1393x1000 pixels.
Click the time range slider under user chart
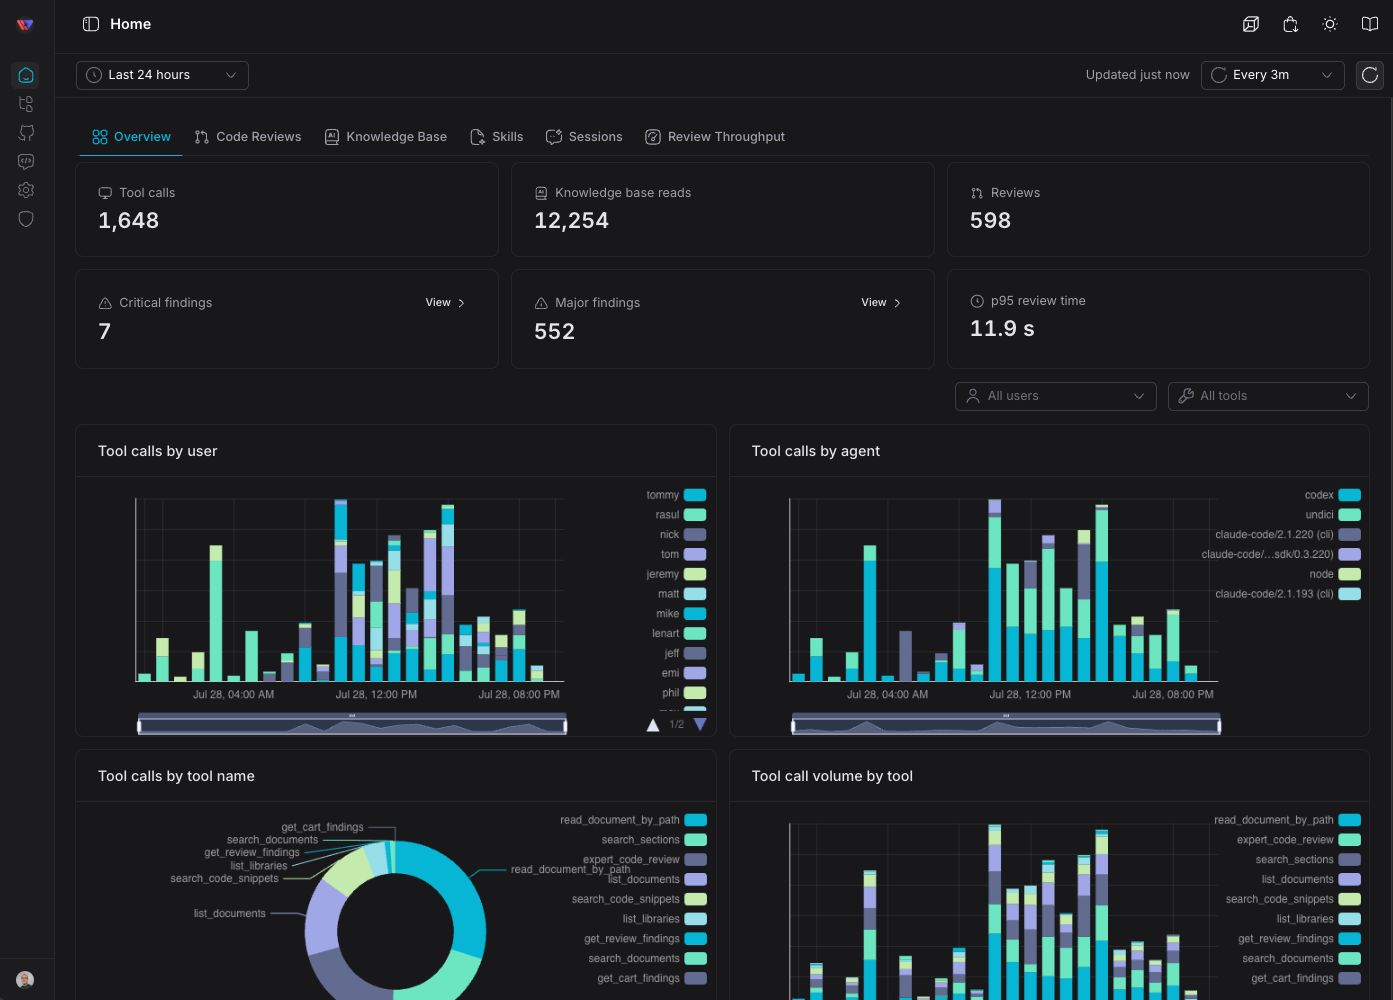click(x=352, y=725)
